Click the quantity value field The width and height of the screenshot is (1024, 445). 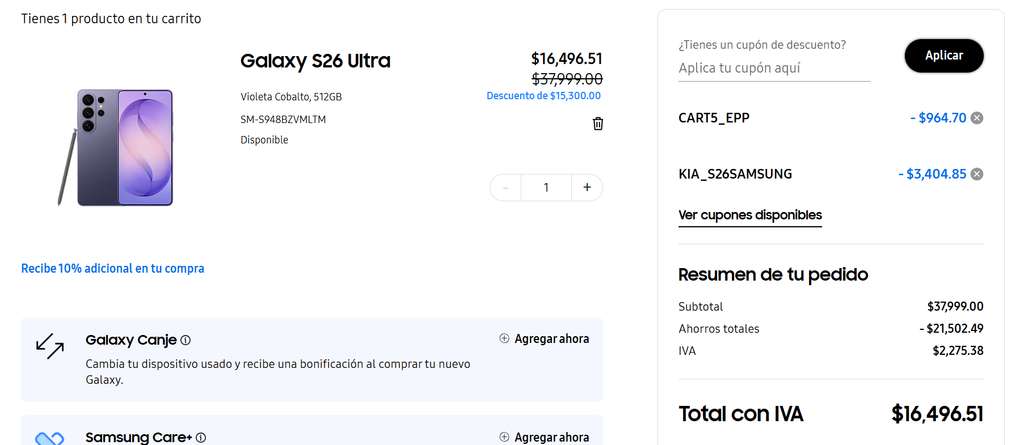click(546, 188)
